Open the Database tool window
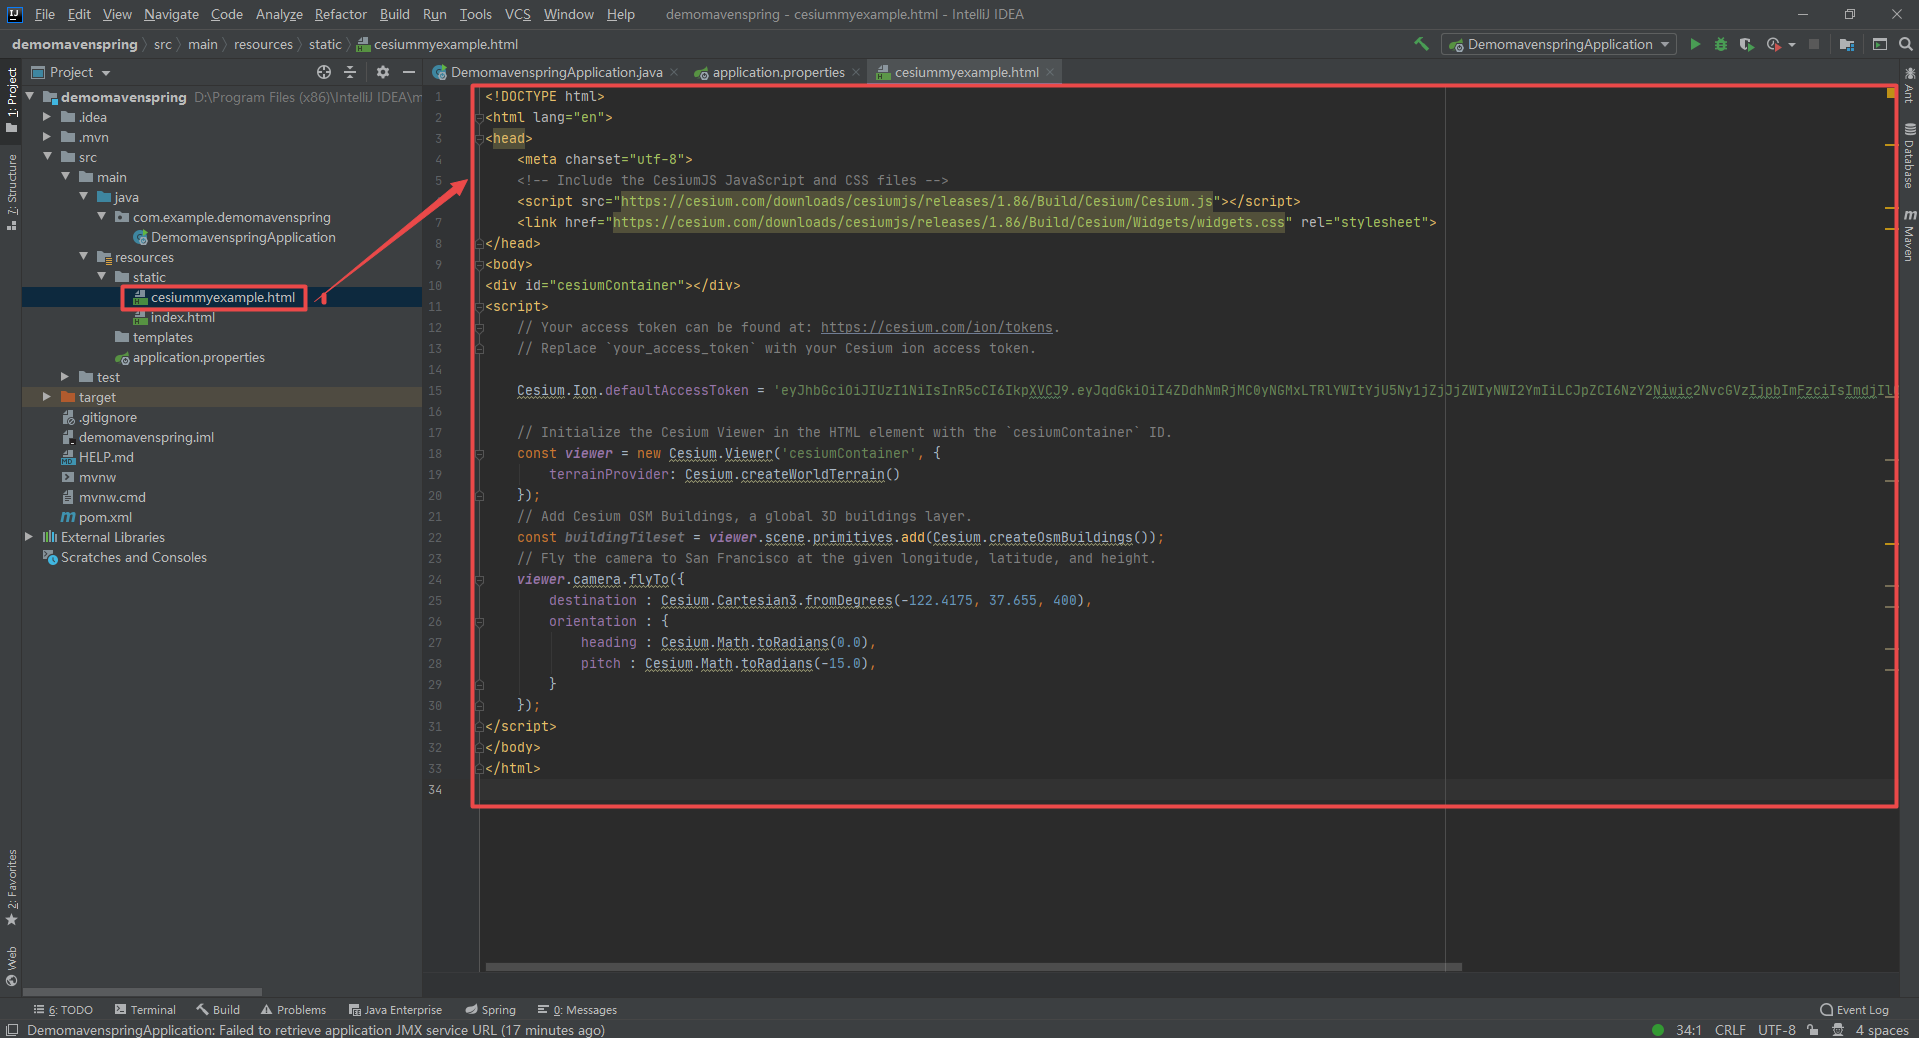 pyautogui.click(x=1909, y=156)
